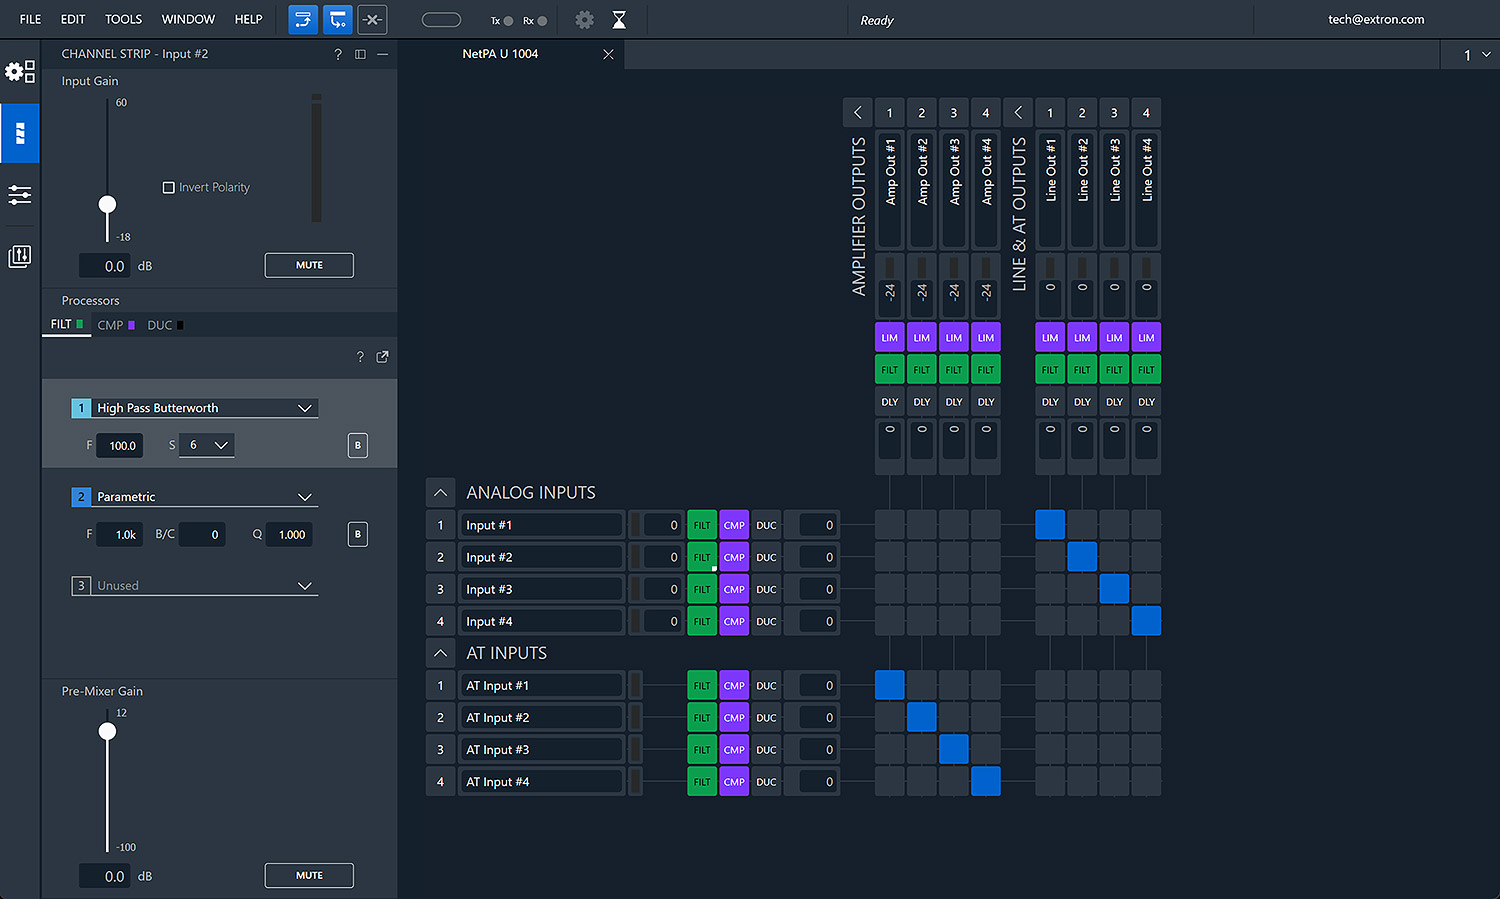The height and width of the screenshot is (899, 1500).
Task: Open LIM block on Amp Out #1
Action: pos(890,337)
